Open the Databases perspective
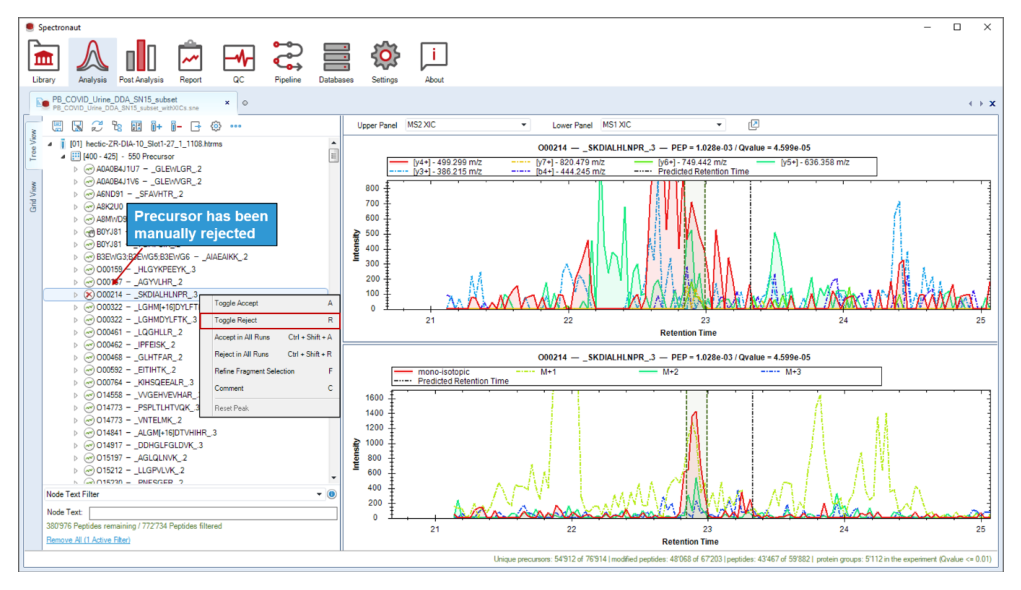Image resolution: width=1021 pixels, height=590 pixels. coord(336,62)
